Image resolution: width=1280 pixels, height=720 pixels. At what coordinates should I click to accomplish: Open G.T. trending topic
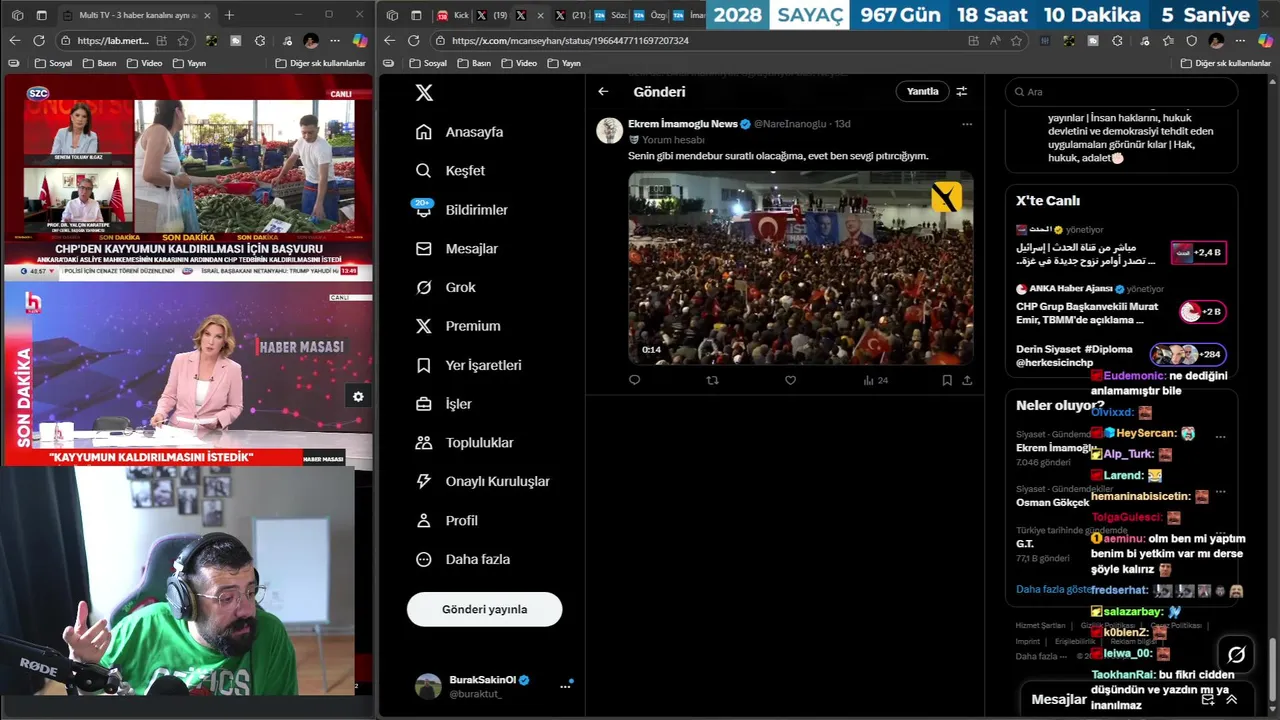tap(1025, 543)
